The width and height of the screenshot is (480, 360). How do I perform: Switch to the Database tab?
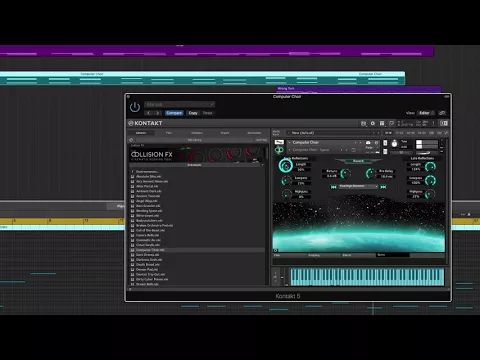(197, 133)
